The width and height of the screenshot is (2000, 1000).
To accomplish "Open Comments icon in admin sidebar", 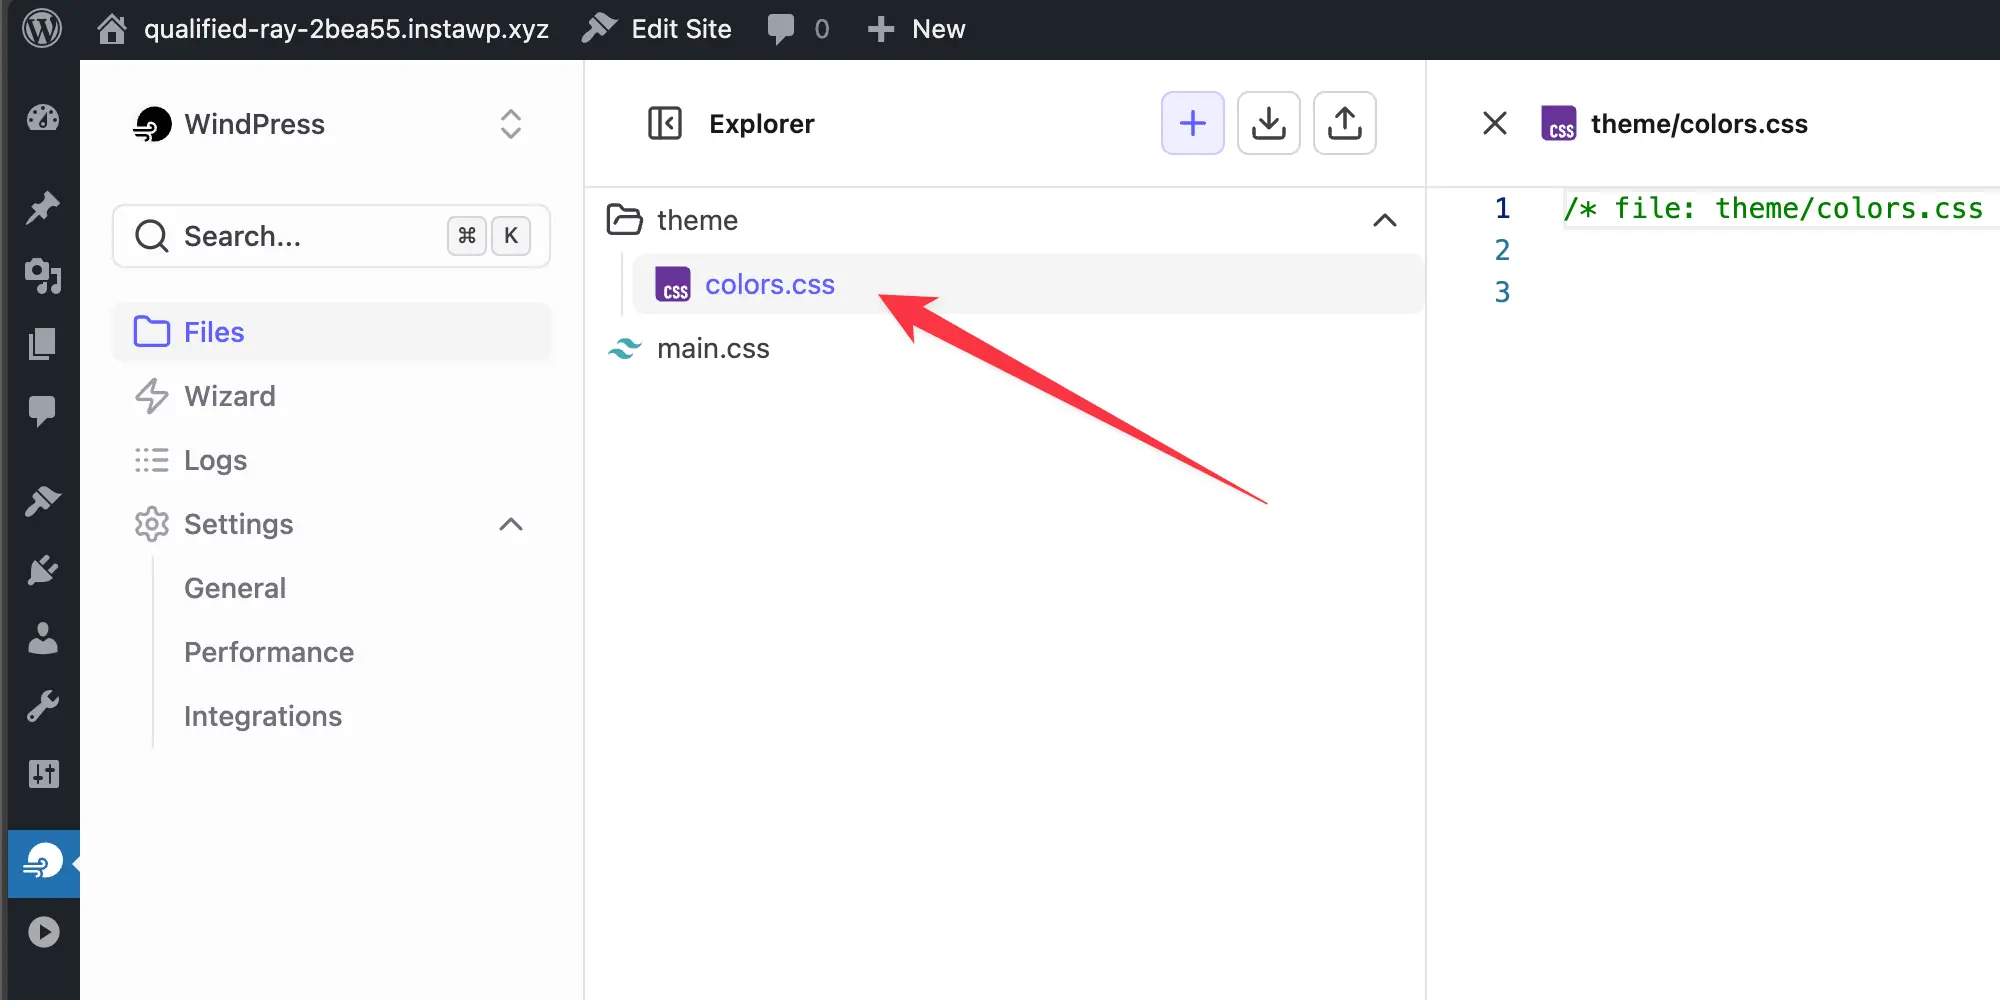I will coord(43,410).
